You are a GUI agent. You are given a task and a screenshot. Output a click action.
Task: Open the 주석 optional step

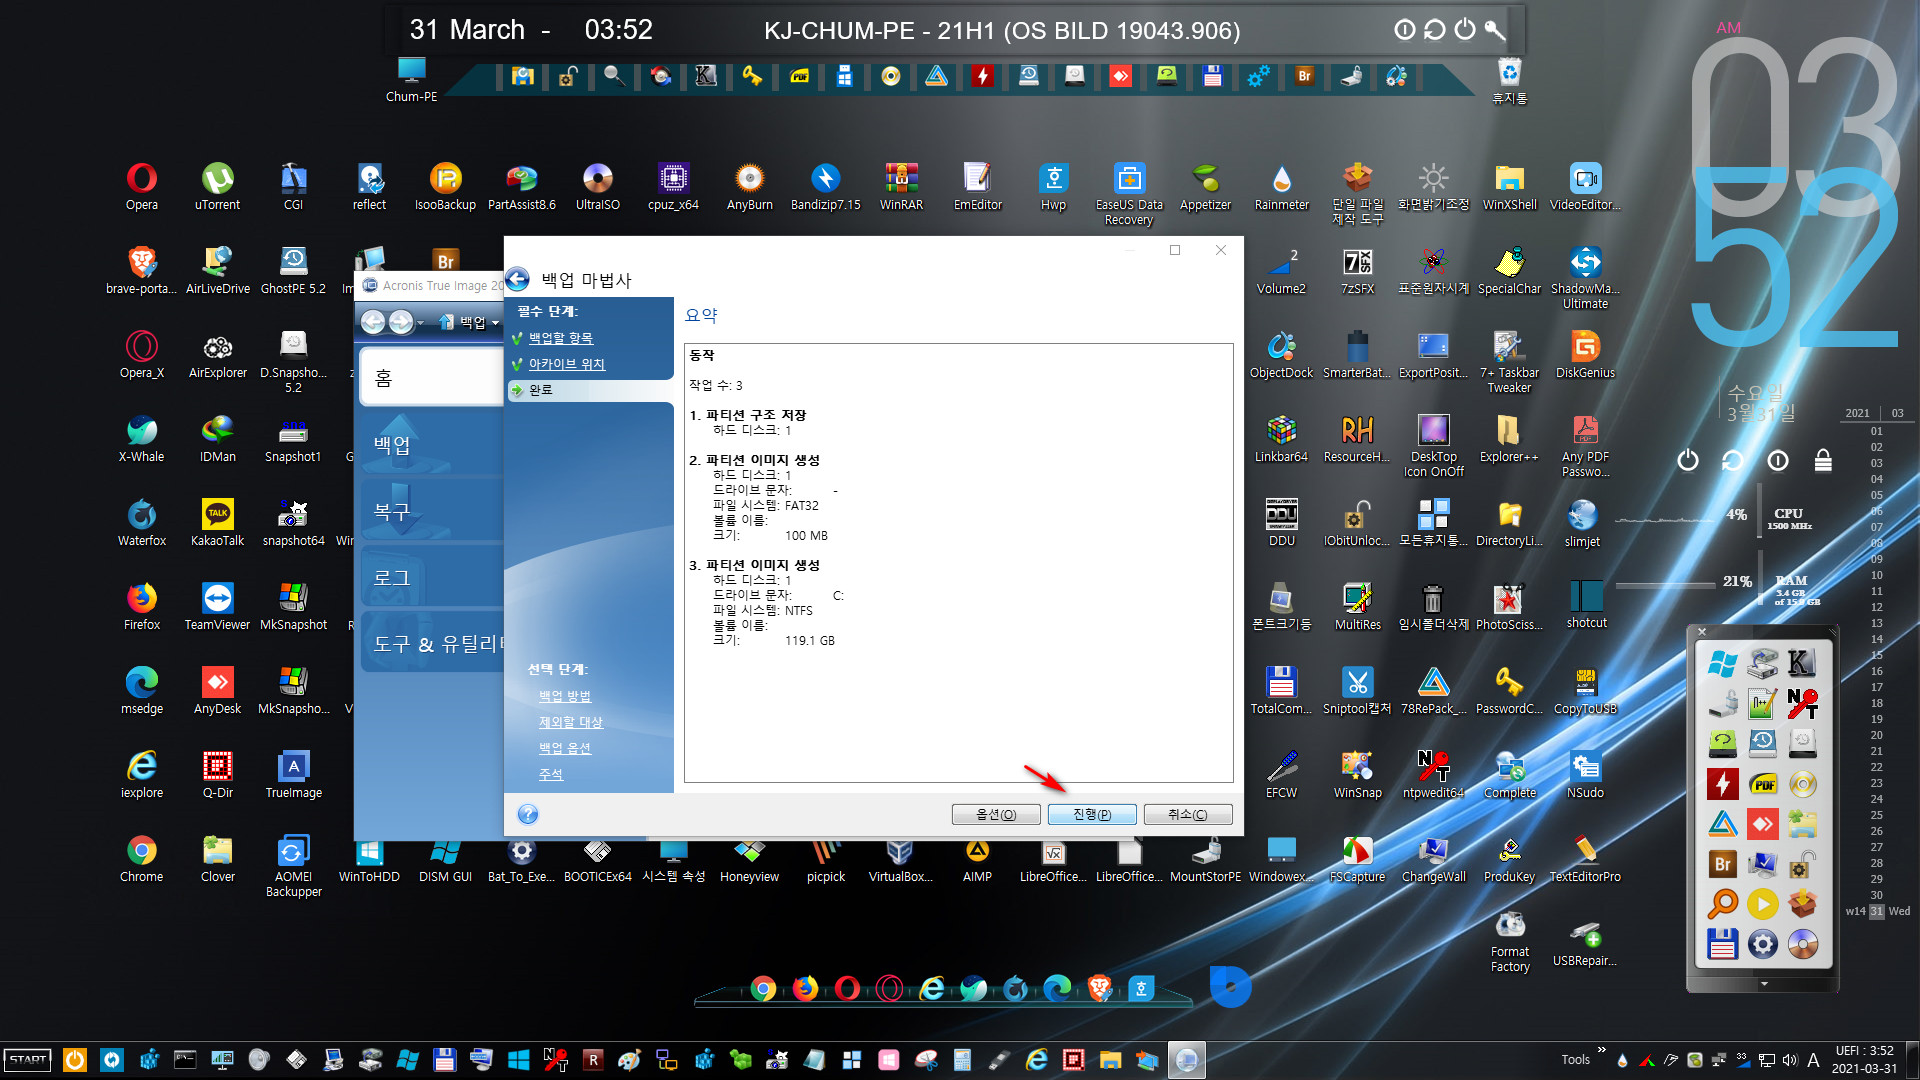[551, 774]
